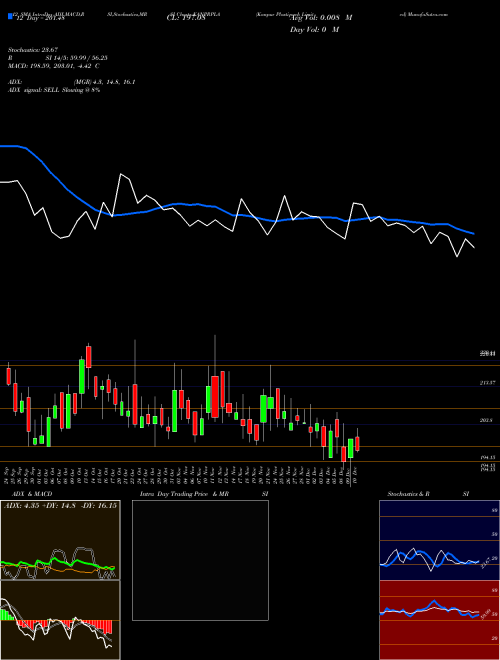Viewport: 500px width, 660px height.
Task: Click the ADX signal SELL text
Action: click(x=54, y=90)
